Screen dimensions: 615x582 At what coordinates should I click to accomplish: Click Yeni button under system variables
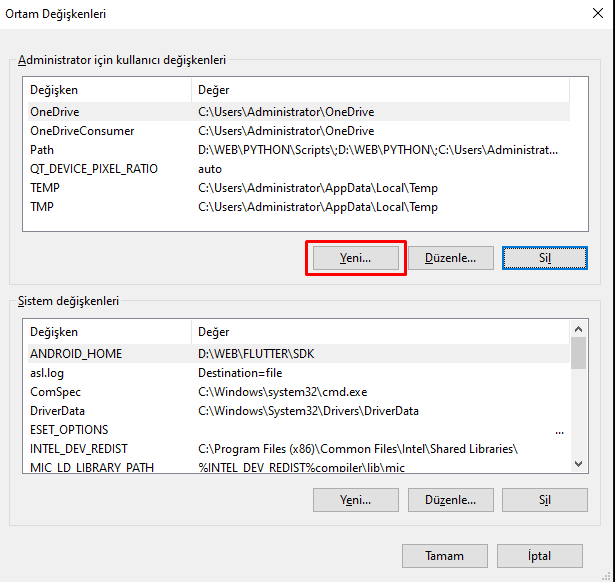[356, 499]
